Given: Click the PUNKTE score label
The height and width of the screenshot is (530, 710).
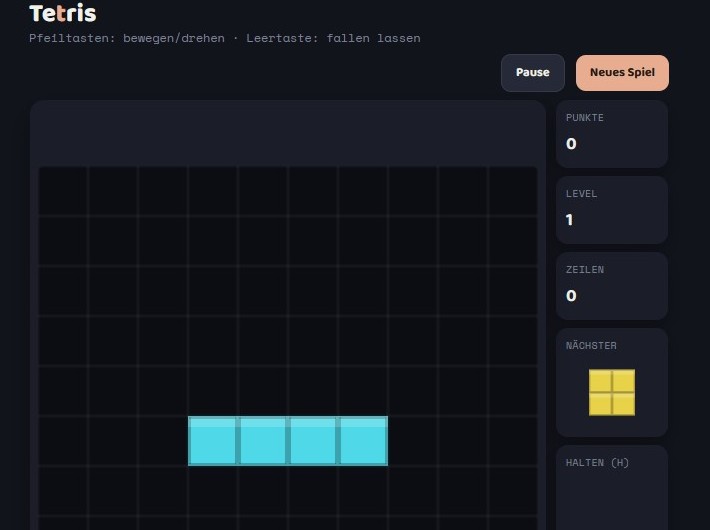Looking at the screenshot, I should click(585, 118).
